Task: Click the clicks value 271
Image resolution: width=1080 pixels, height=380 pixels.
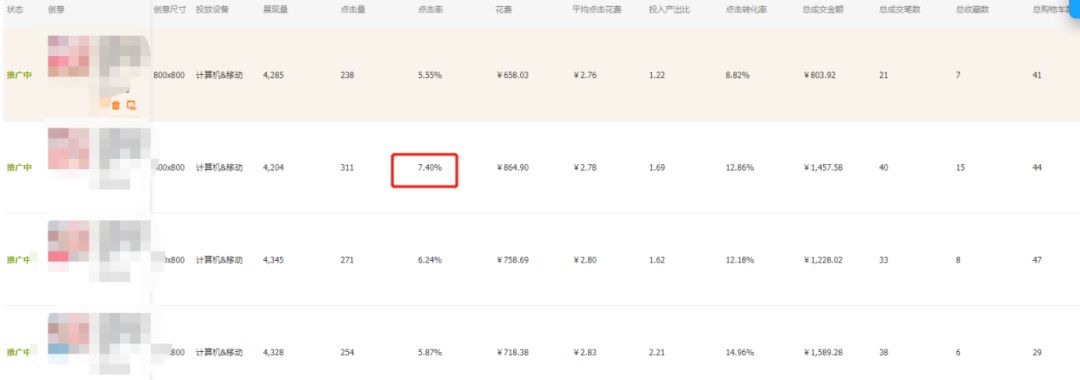Action: [x=347, y=260]
